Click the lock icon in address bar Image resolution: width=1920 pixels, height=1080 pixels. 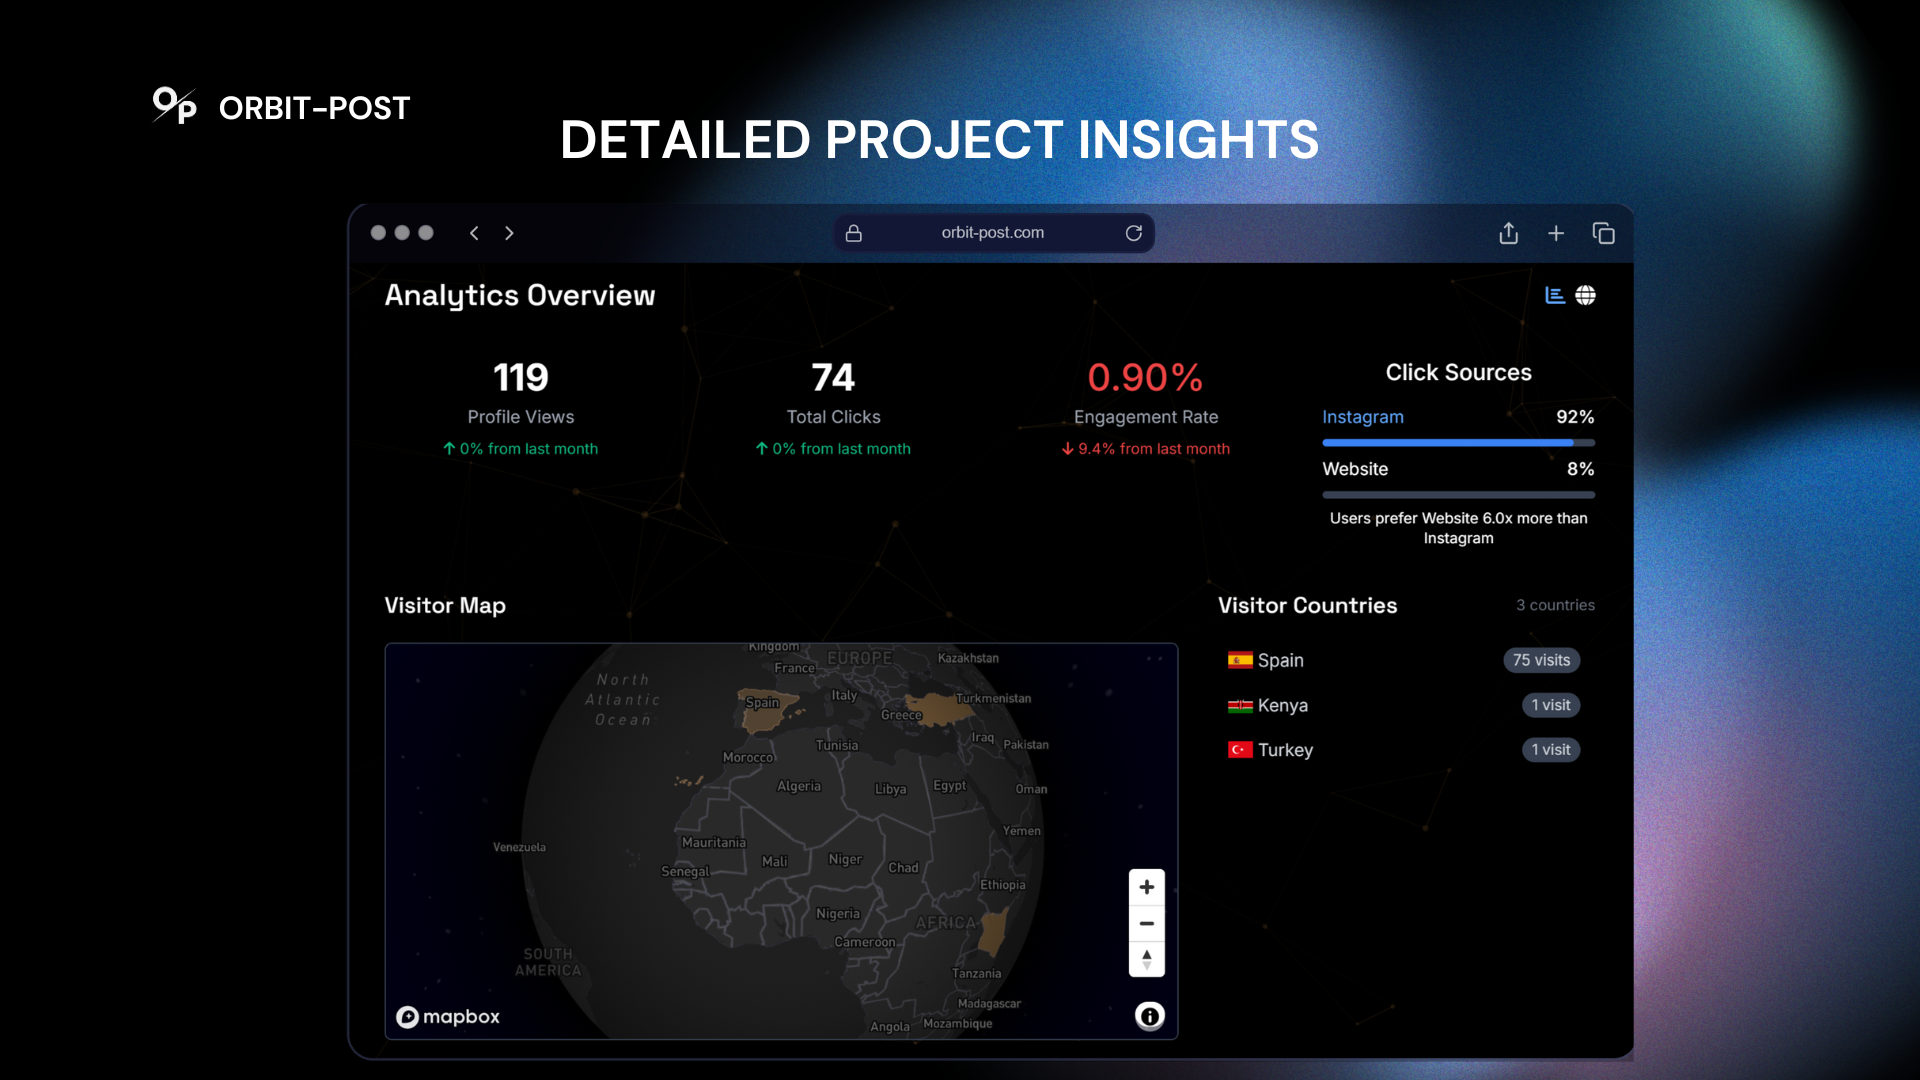point(853,233)
